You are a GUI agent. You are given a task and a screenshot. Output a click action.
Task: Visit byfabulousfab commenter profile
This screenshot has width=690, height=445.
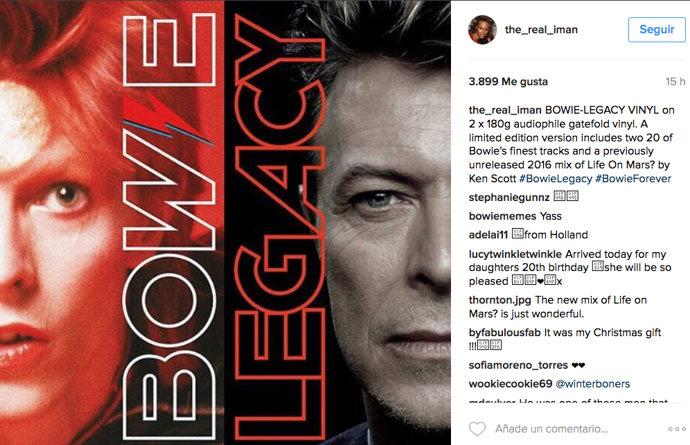pos(504,333)
